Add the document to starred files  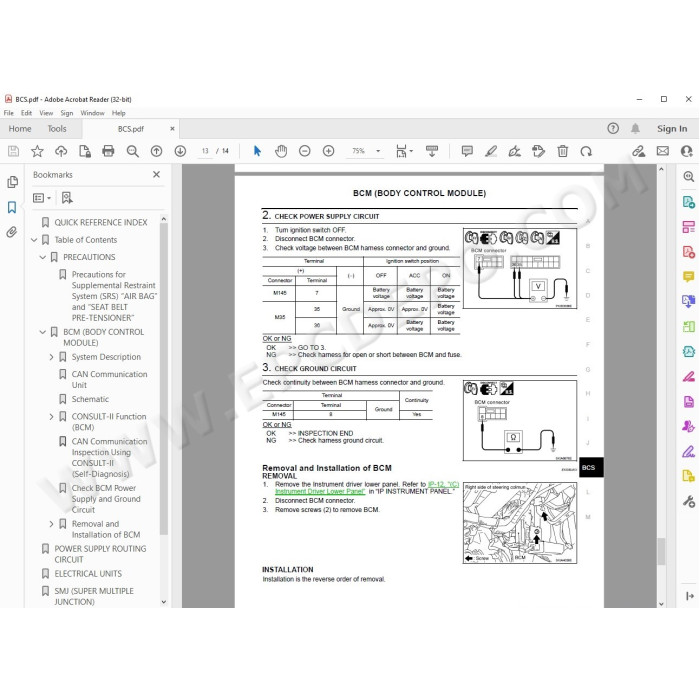(37, 151)
